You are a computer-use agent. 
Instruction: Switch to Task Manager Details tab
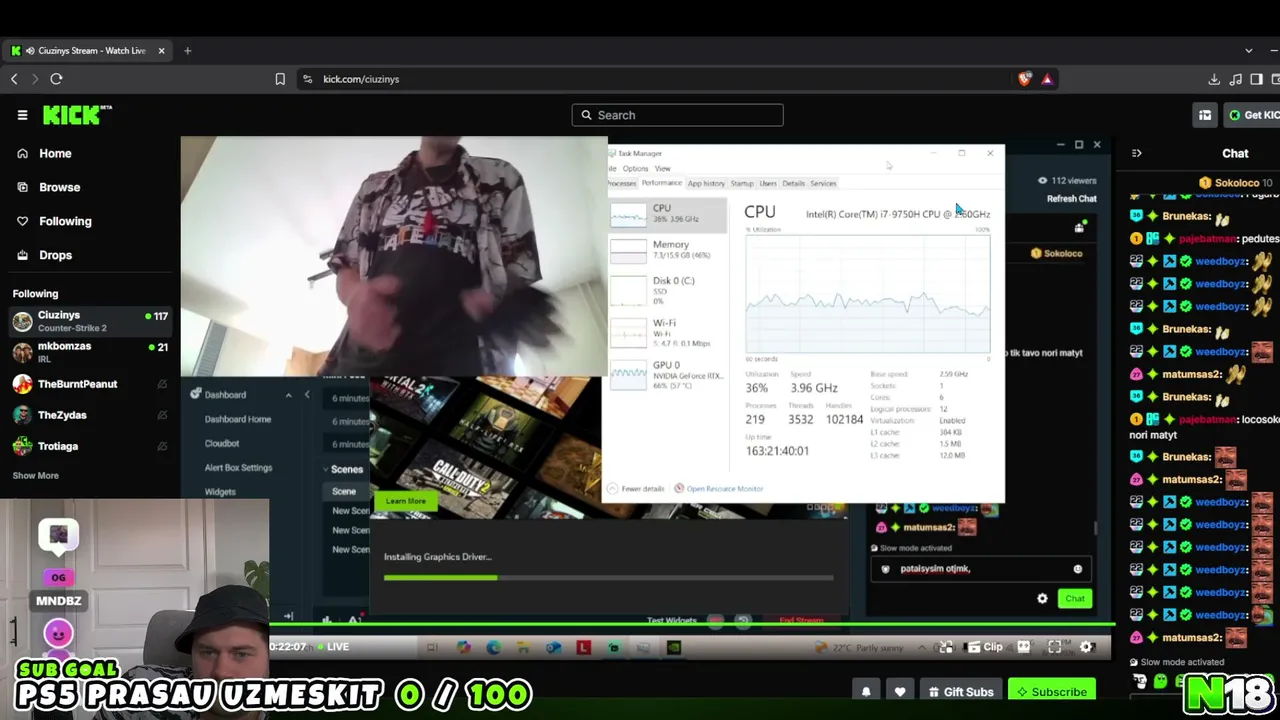[x=793, y=183]
